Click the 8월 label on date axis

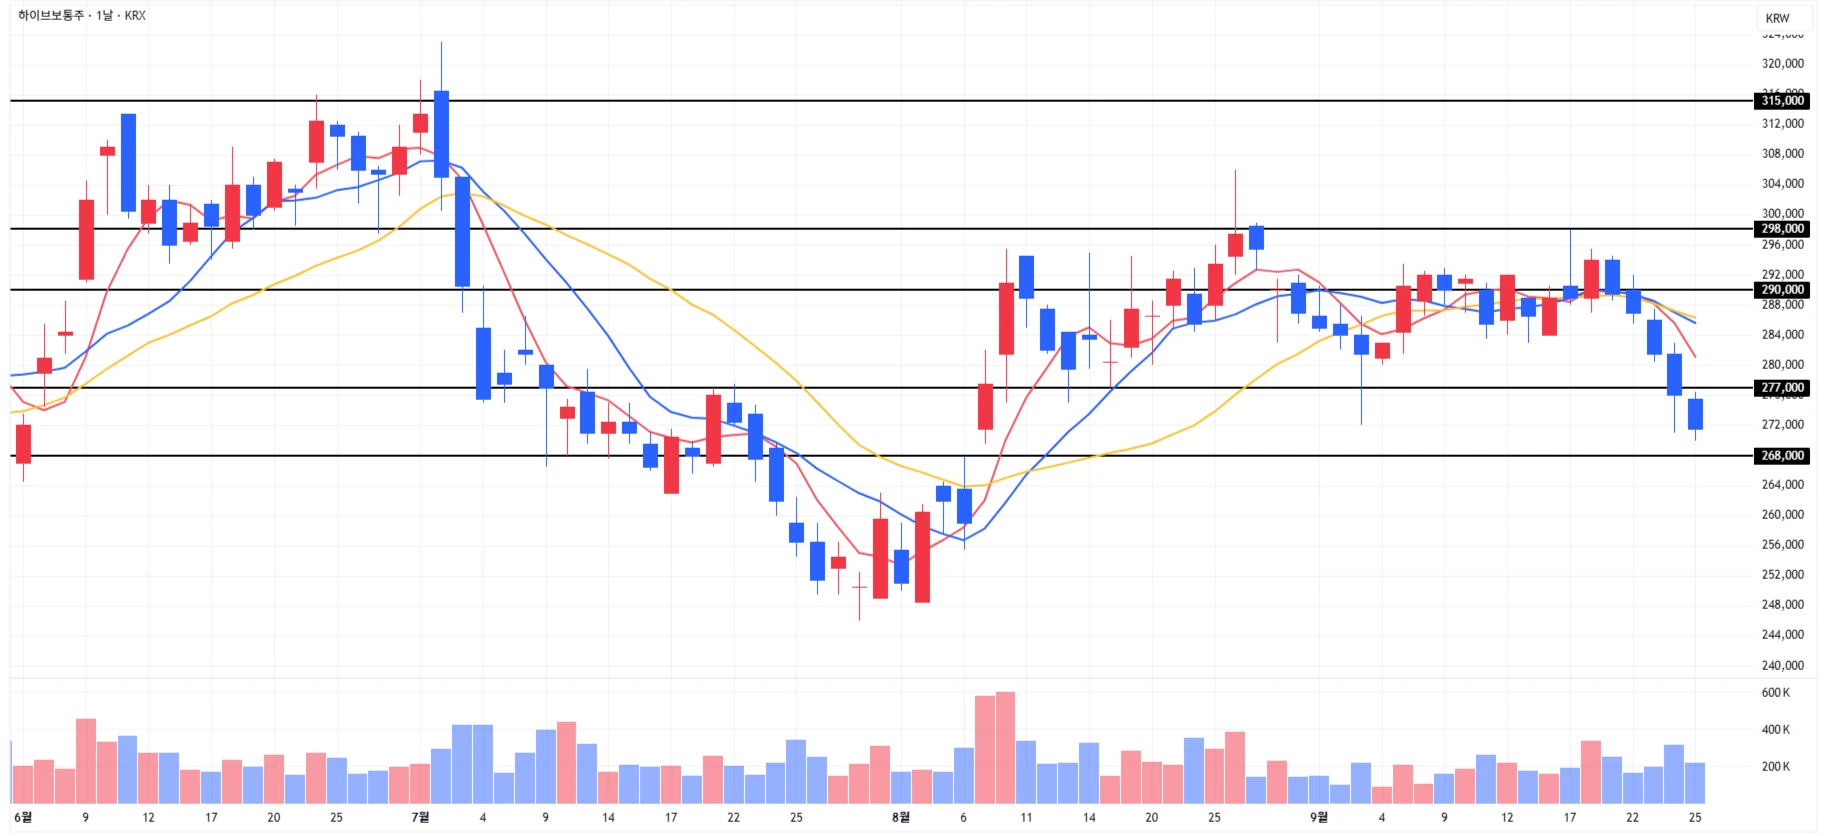tap(900, 818)
